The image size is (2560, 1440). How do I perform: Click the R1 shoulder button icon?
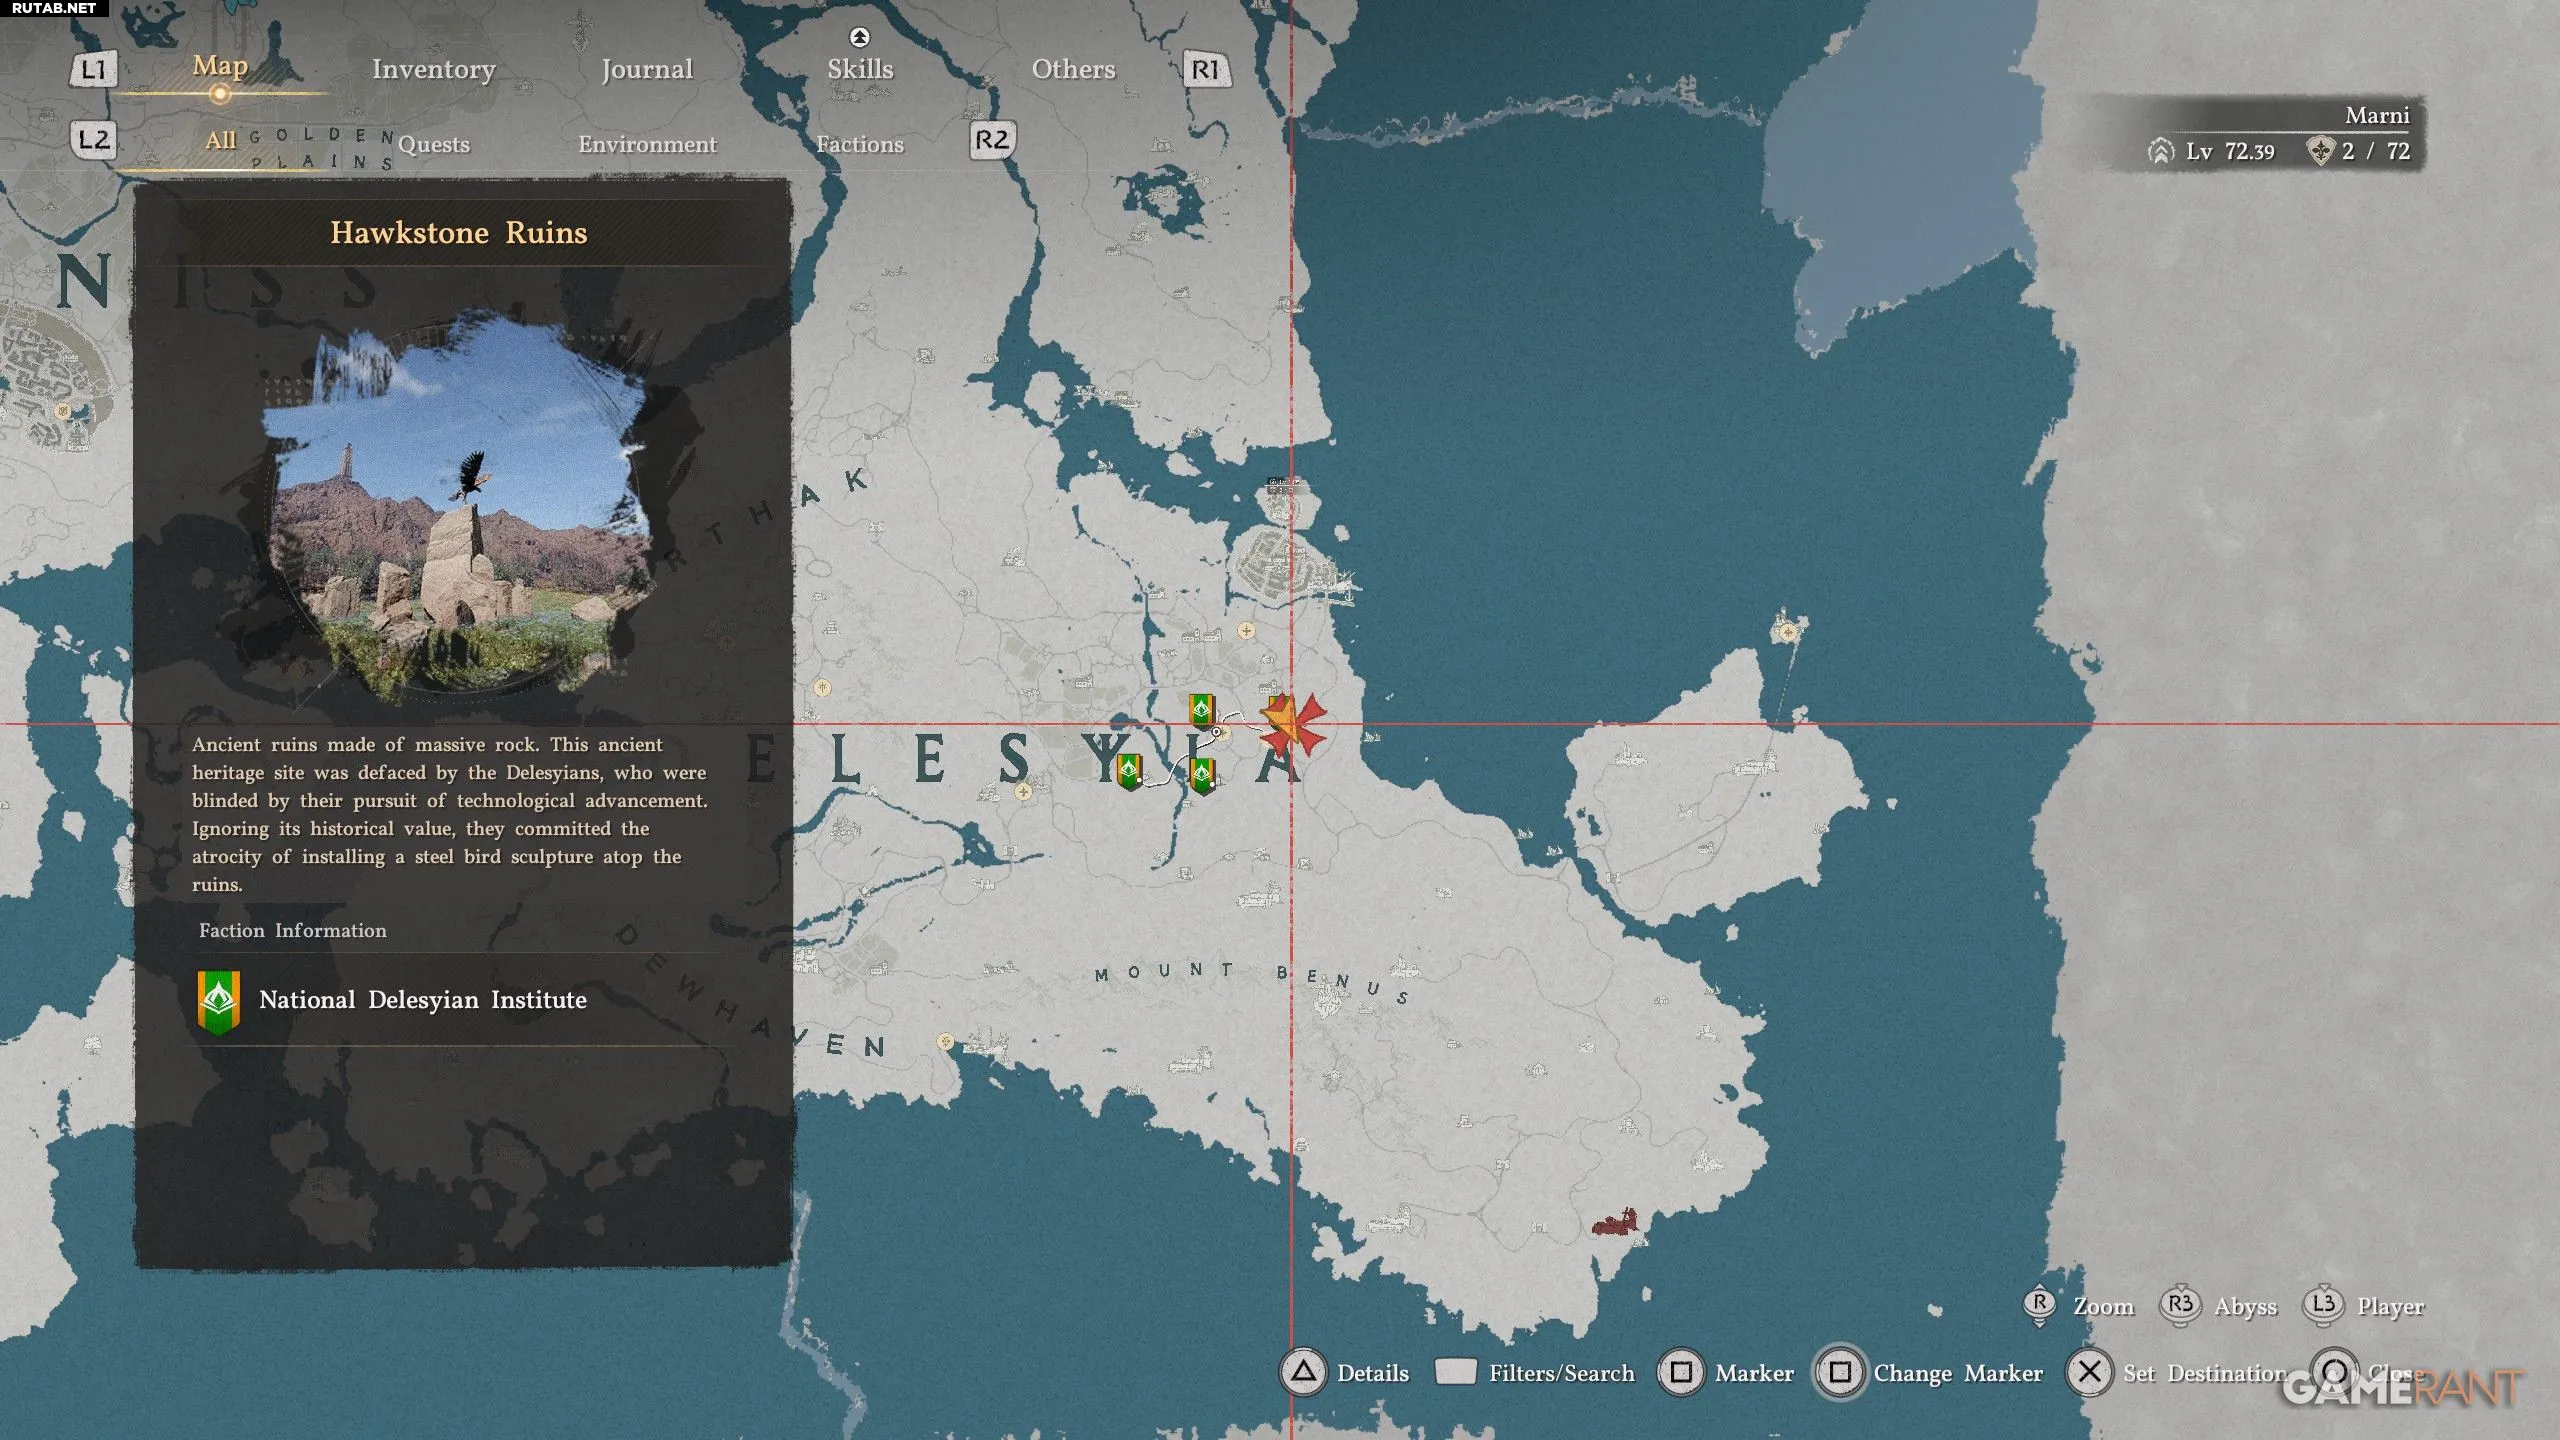(1205, 69)
